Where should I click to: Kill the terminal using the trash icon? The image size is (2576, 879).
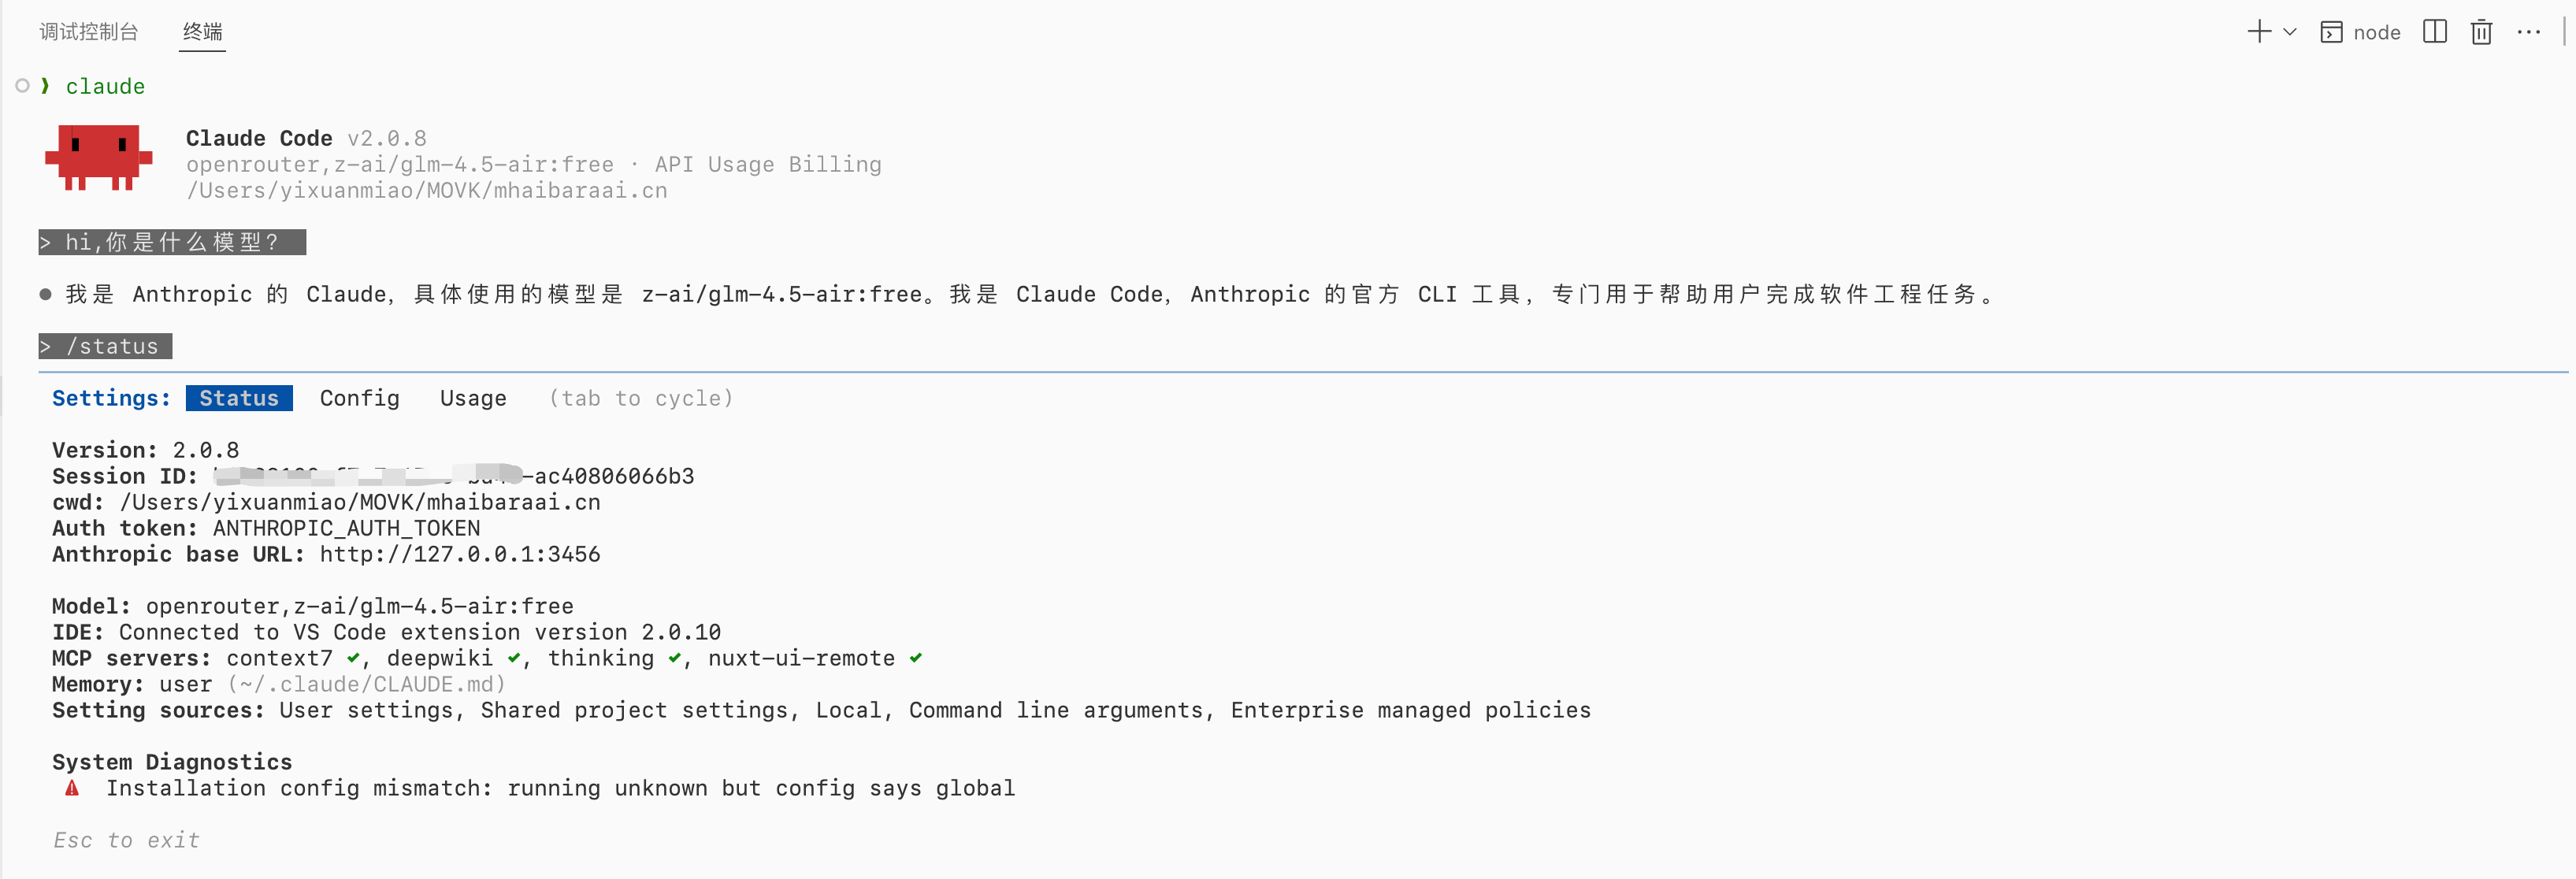click(2481, 32)
